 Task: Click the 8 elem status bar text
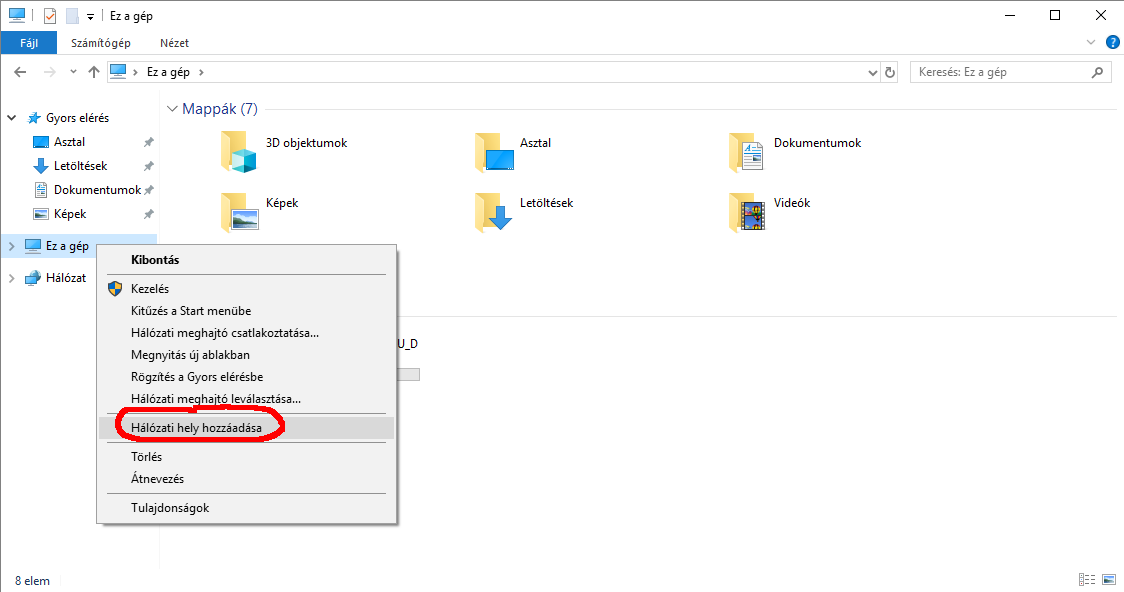[32, 581]
